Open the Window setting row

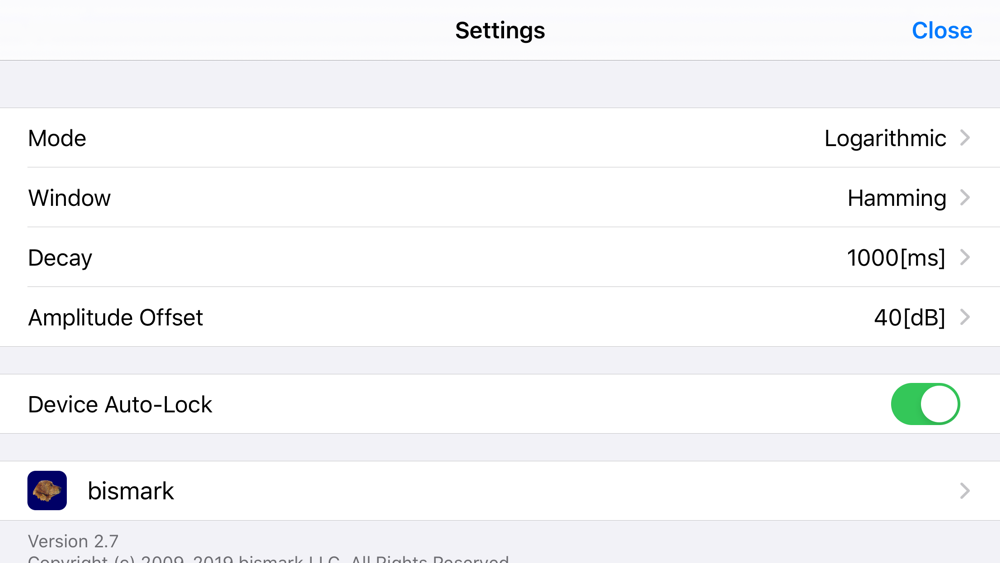(500, 198)
